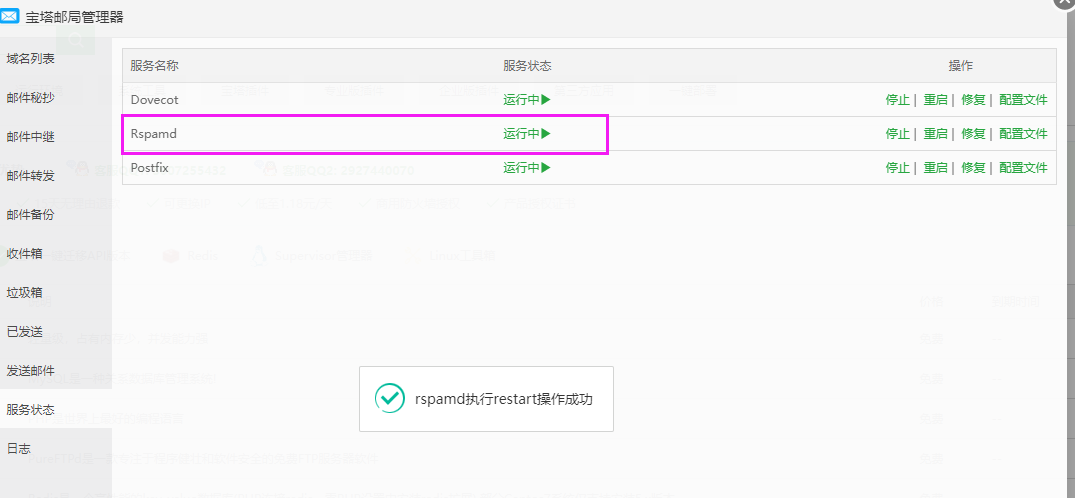Click Dovecot running status play icon
Image resolution: width=1075 pixels, height=498 pixels.
tap(546, 99)
